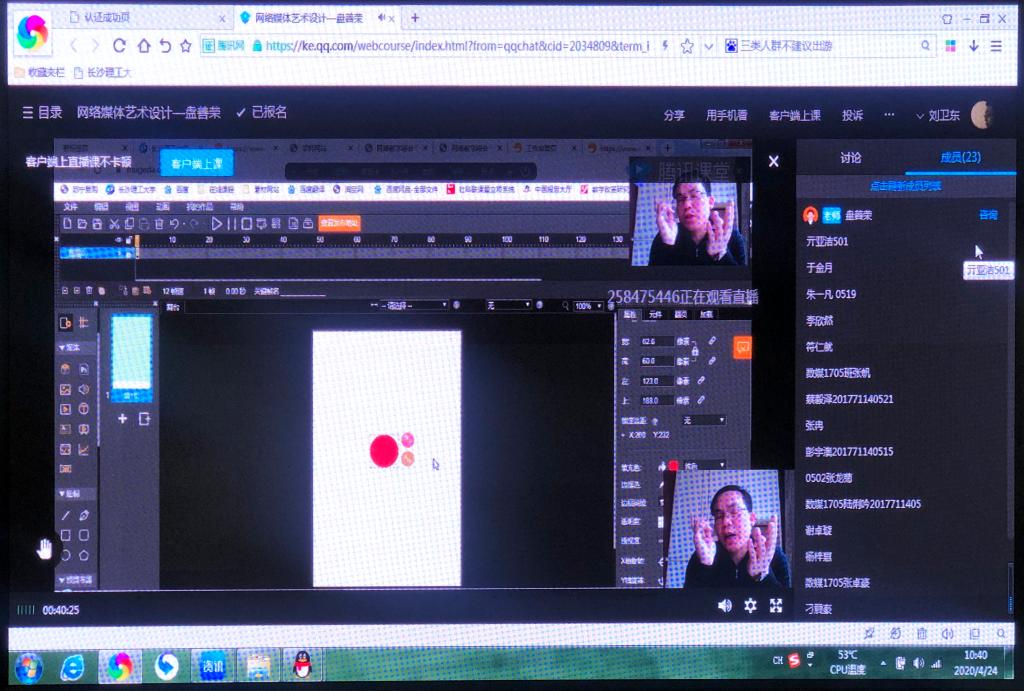Open Internet Explorer from taskbar
The width and height of the screenshot is (1024, 691).
point(73,665)
